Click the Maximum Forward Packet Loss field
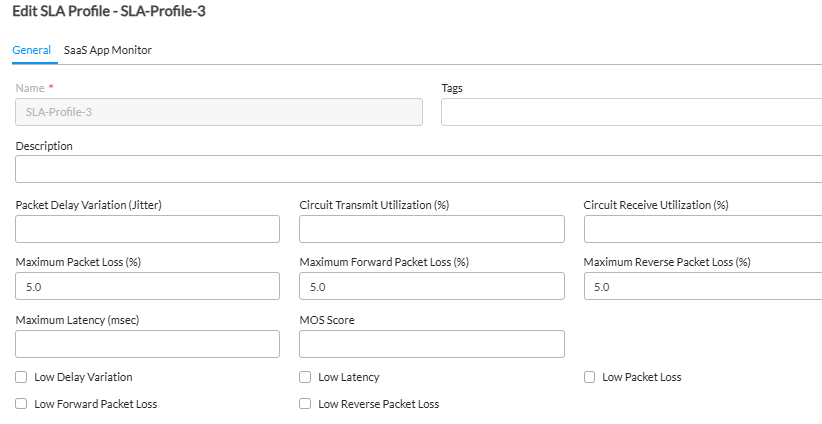Image resolution: width=822 pixels, height=424 pixels. [431, 287]
